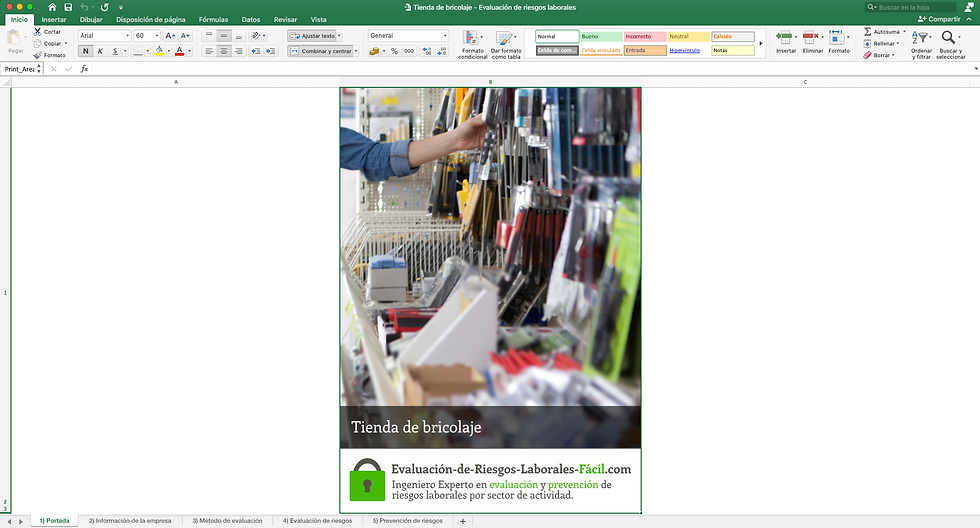Open sheet 2) Información de la empresa

[130, 521]
